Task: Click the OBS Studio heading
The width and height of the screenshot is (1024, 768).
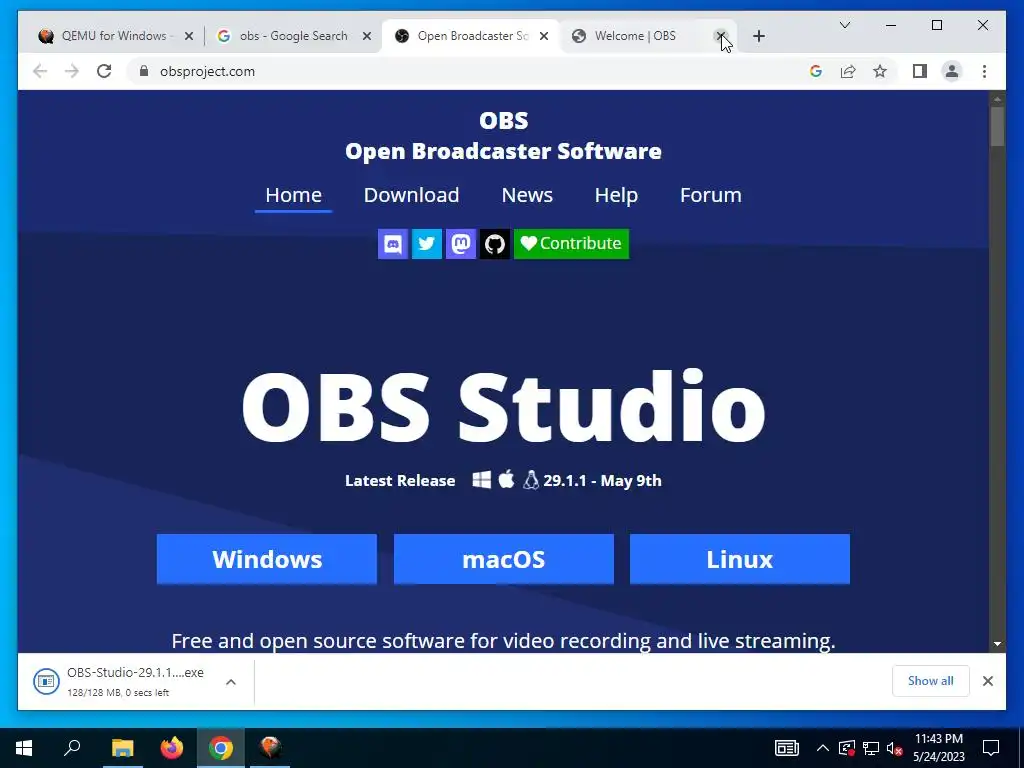Action: 504,408
